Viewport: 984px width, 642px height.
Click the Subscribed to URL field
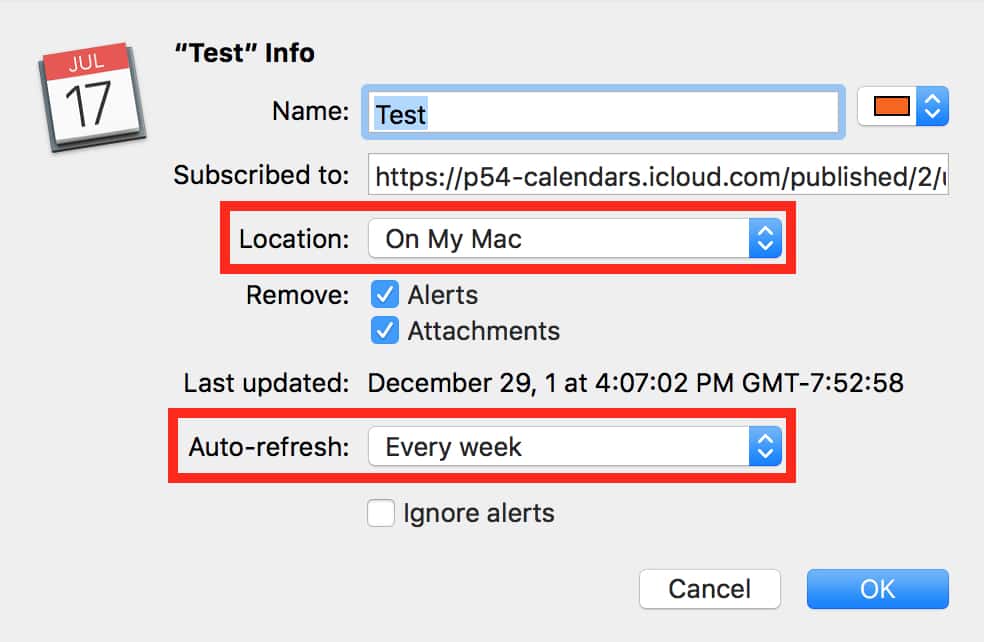(657, 177)
